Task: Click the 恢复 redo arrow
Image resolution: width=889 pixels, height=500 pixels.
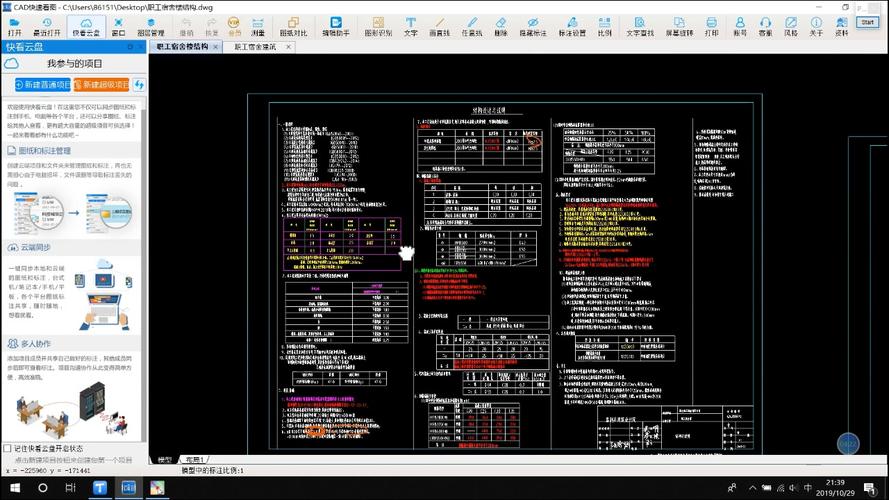Action: [211, 27]
